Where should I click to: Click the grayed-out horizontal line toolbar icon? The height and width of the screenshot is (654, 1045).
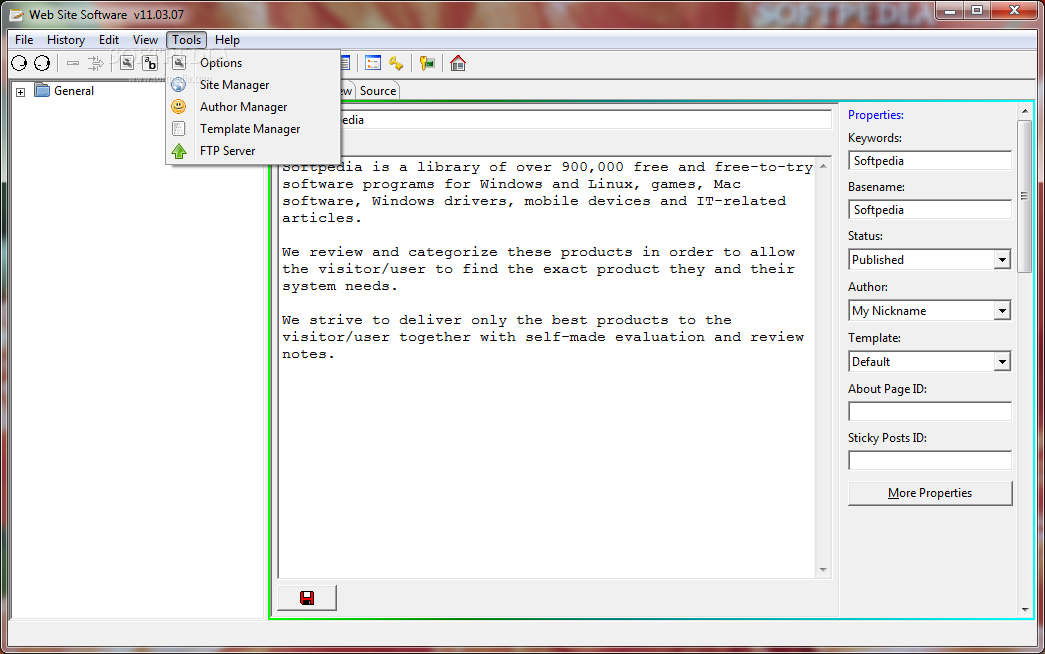pyautogui.click(x=73, y=63)
